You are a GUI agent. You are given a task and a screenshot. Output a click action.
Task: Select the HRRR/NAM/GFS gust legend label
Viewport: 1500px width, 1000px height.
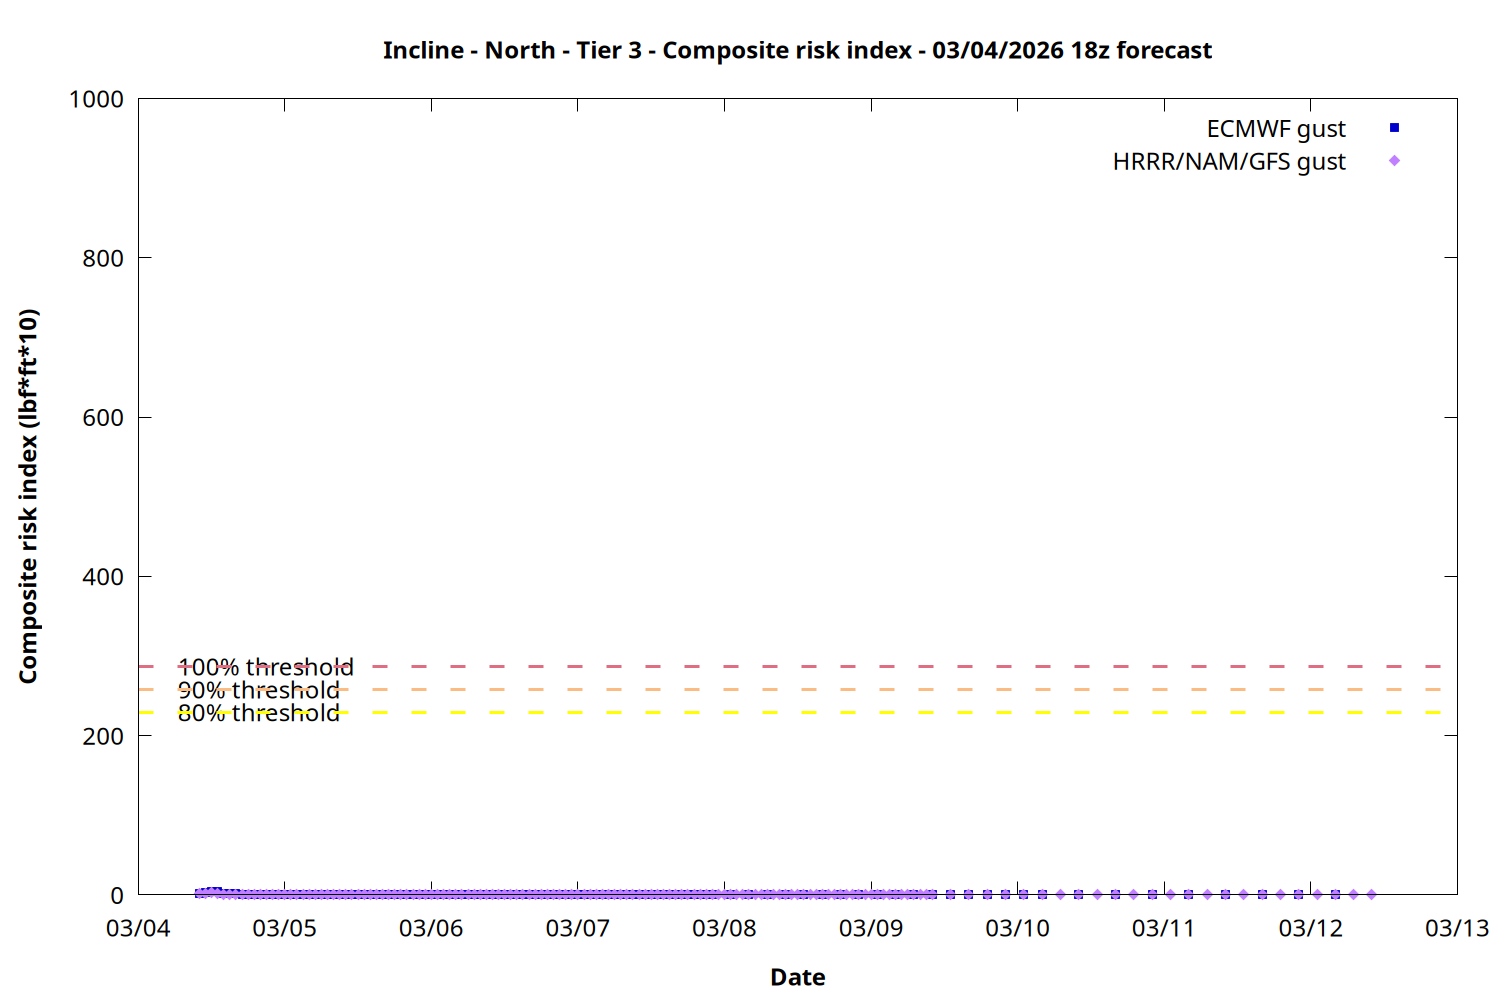(1228, 162)
